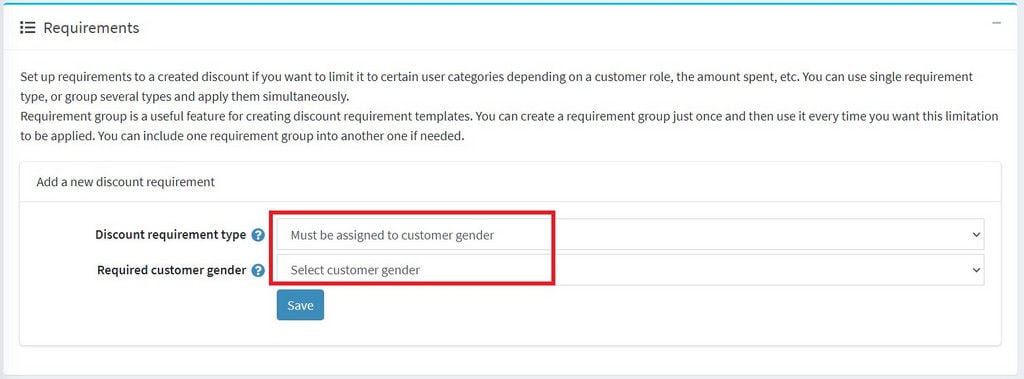
Task: Click the Requirements list icon in header
Action: (x=27, y=27)
